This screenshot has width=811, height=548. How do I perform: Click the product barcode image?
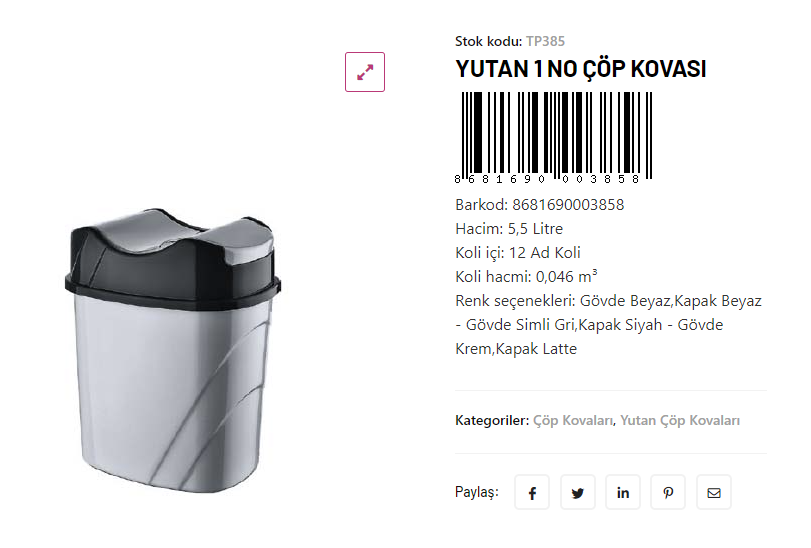coord(553,138)
